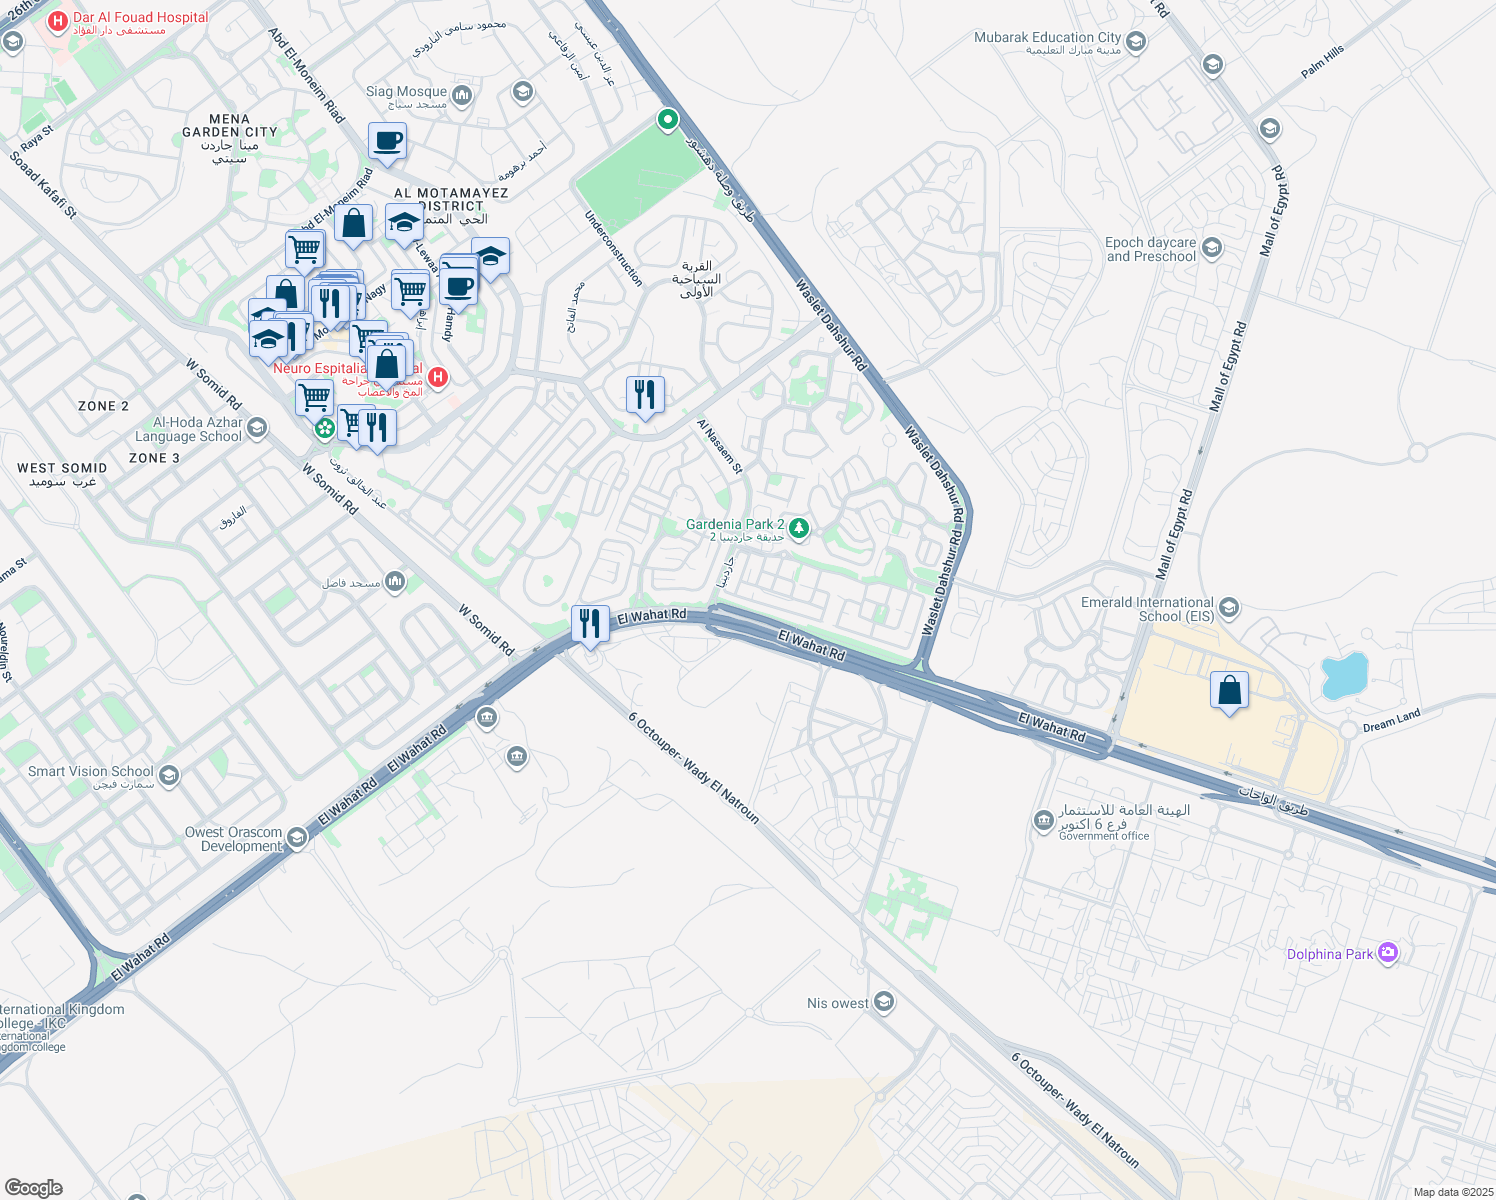Select the Nis owest text label
Image resolution: width=1496 pixels, height=1200 pixels.
pyautogui.click(x=838, y=1003)
